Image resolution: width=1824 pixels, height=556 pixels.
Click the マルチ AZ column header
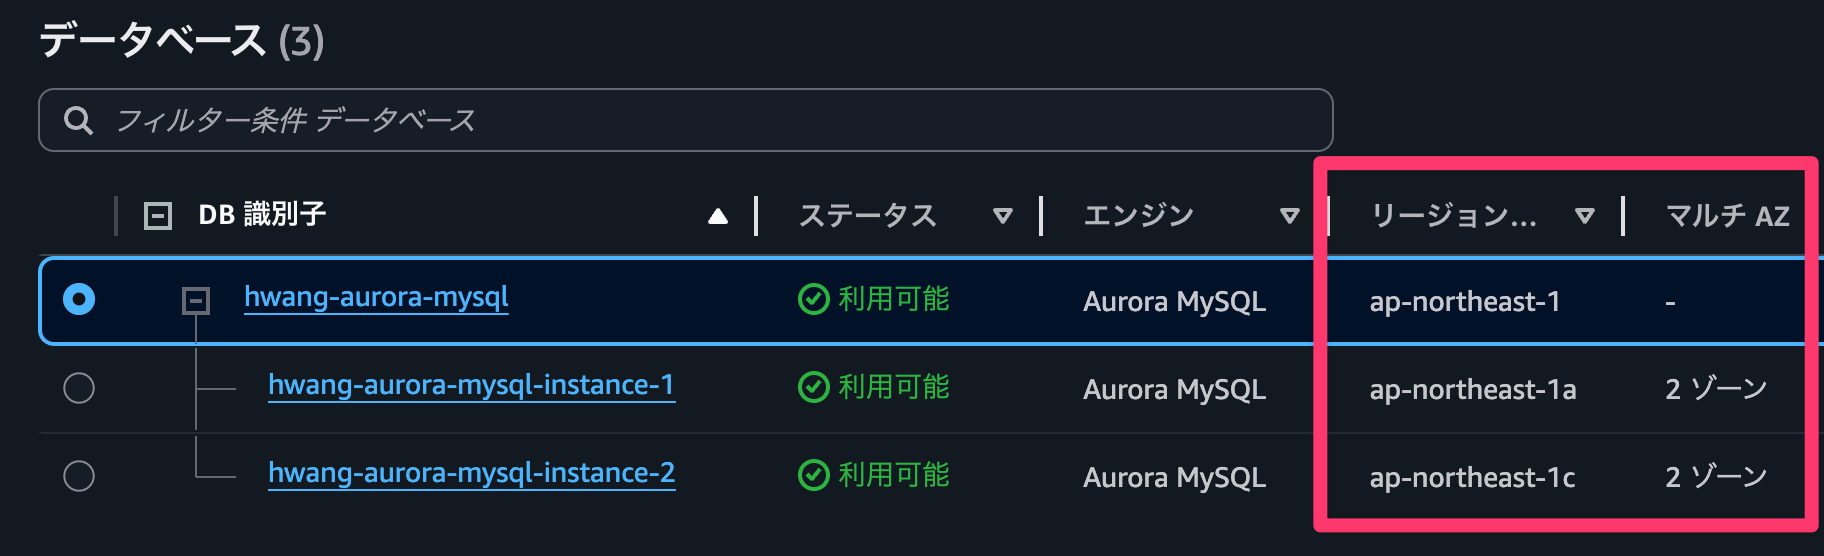tap(1727, 216)
